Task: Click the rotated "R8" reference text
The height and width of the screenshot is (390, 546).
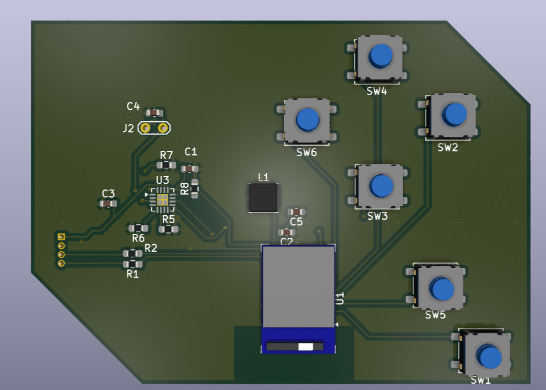Action: click(185, 188)
